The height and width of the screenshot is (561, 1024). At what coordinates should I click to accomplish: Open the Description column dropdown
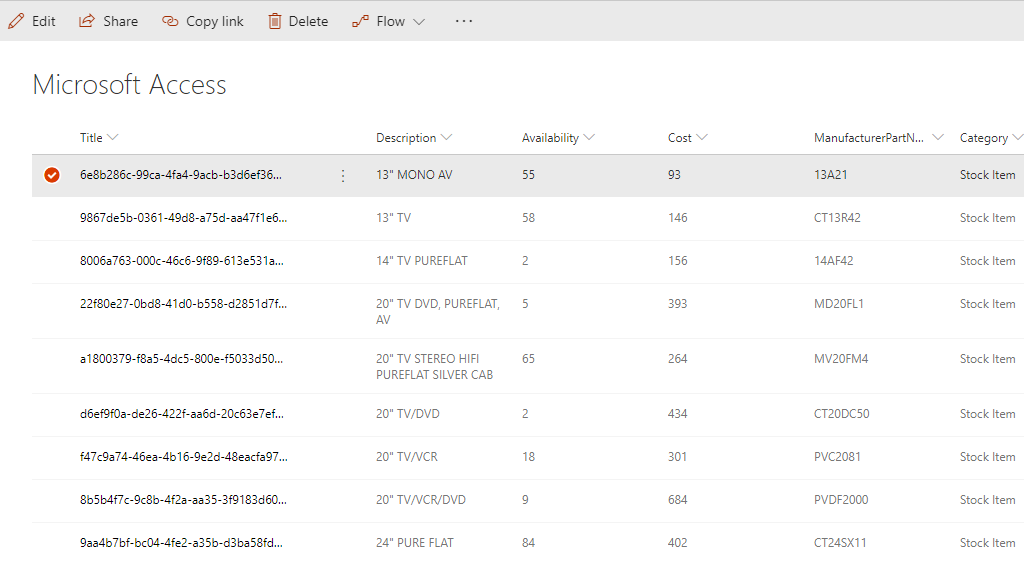pos(446,138)
